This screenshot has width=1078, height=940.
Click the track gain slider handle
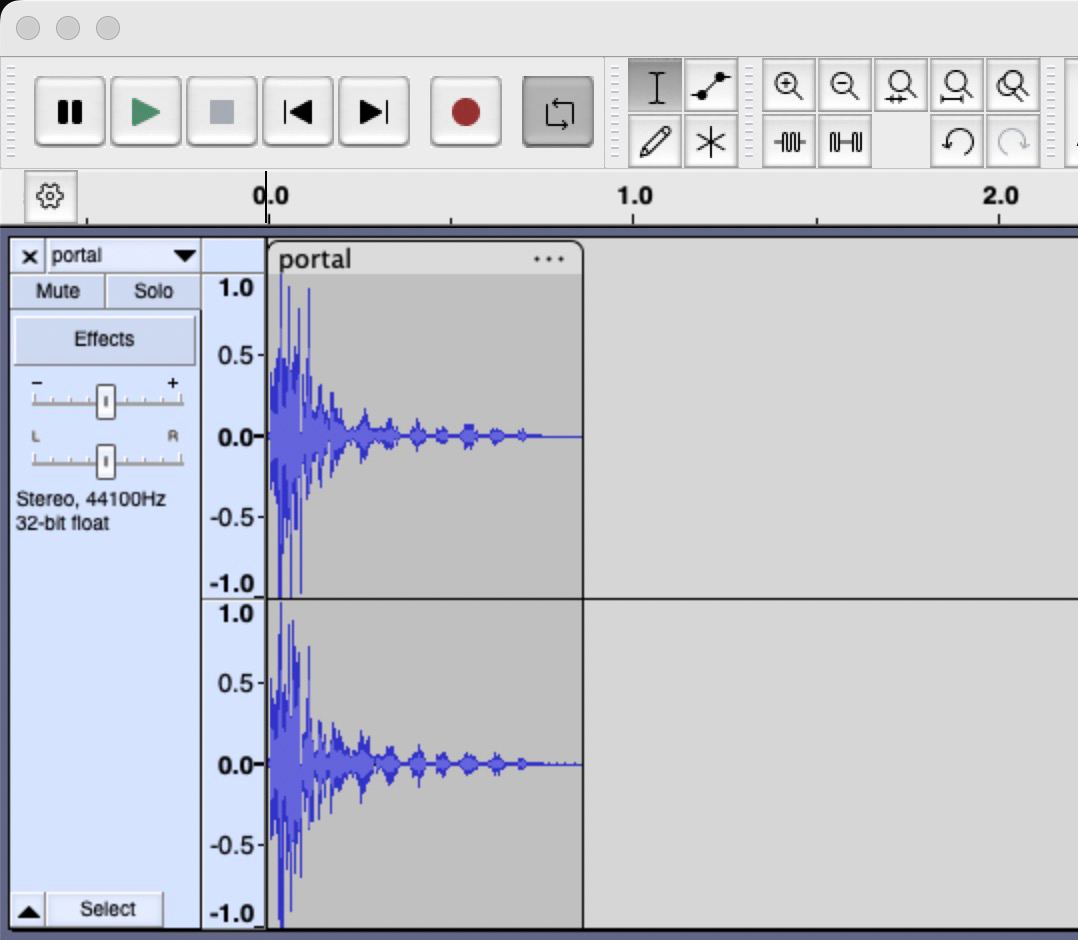pyautogui.click(x=106, y=401)
